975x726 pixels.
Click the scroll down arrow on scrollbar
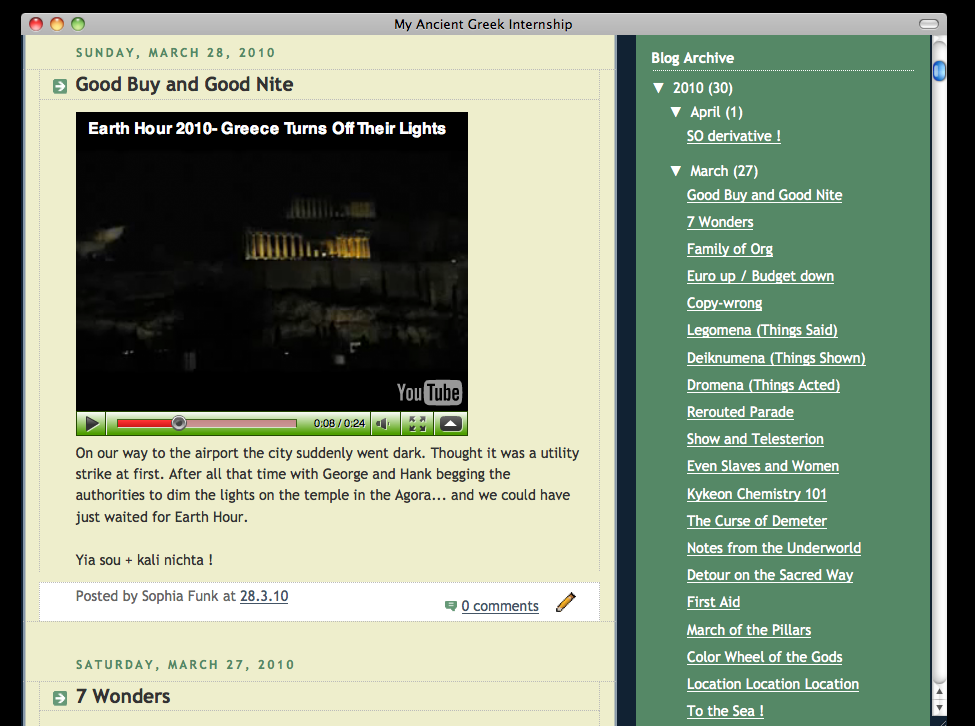click(x=939, y=706)
